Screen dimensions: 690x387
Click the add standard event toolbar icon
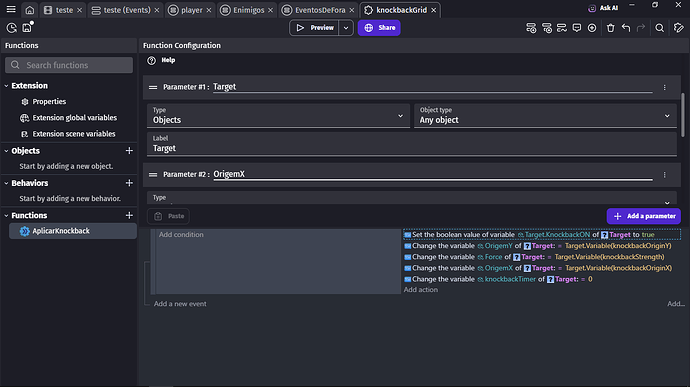point(562,28)
